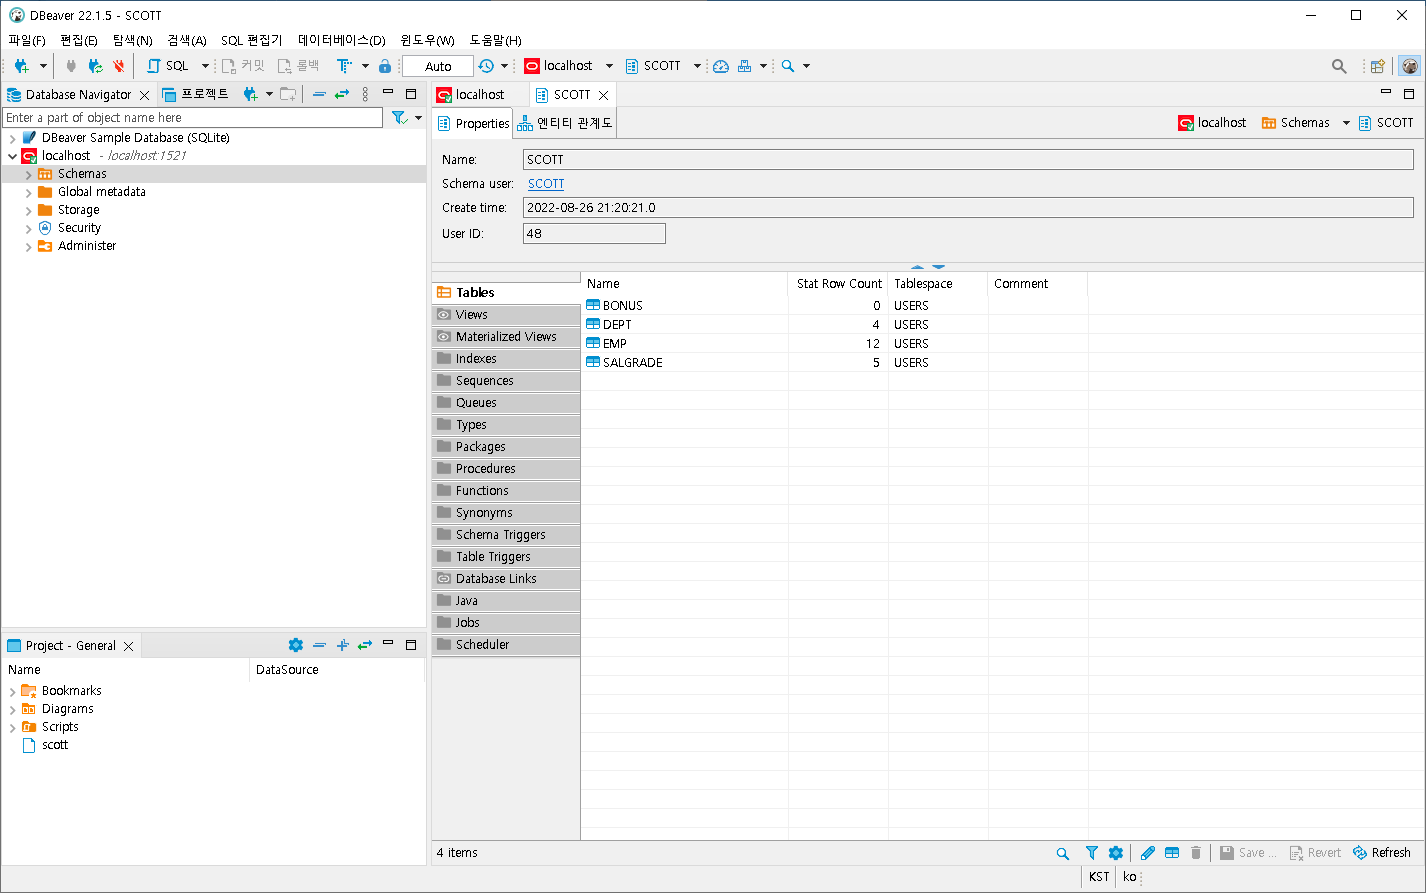This screenshot has height=893, width=1426.
Task: Click the object name filter field
Action: (193, 118)
